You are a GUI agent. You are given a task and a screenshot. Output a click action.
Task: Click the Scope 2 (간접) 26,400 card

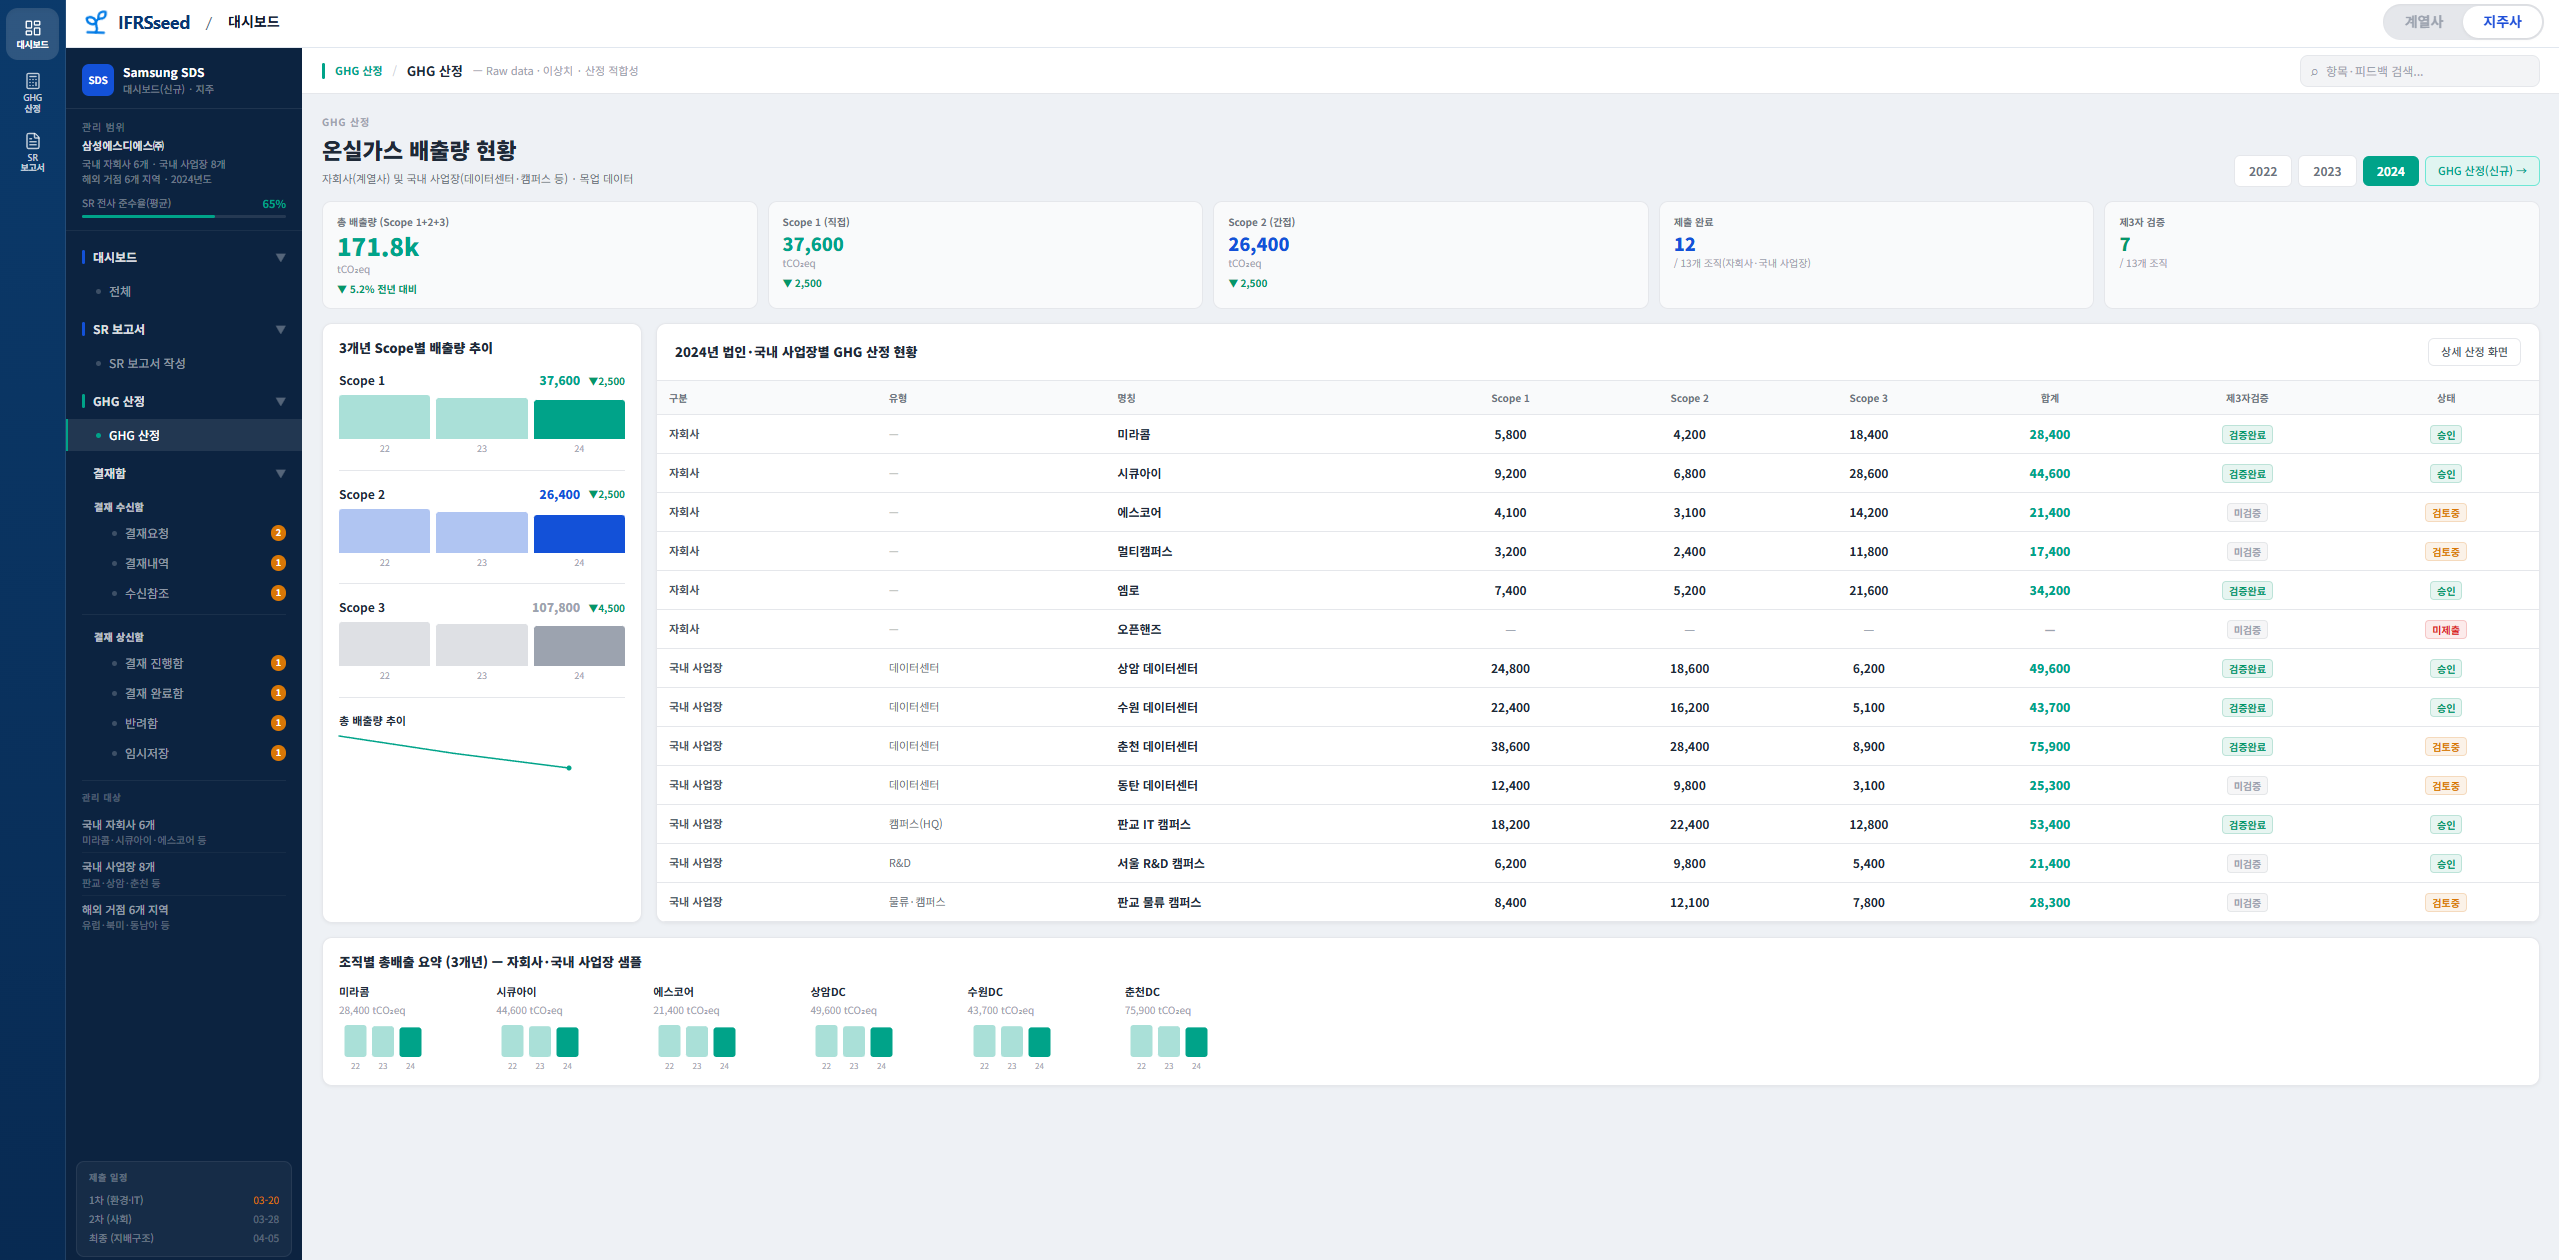click(1430, 255)
